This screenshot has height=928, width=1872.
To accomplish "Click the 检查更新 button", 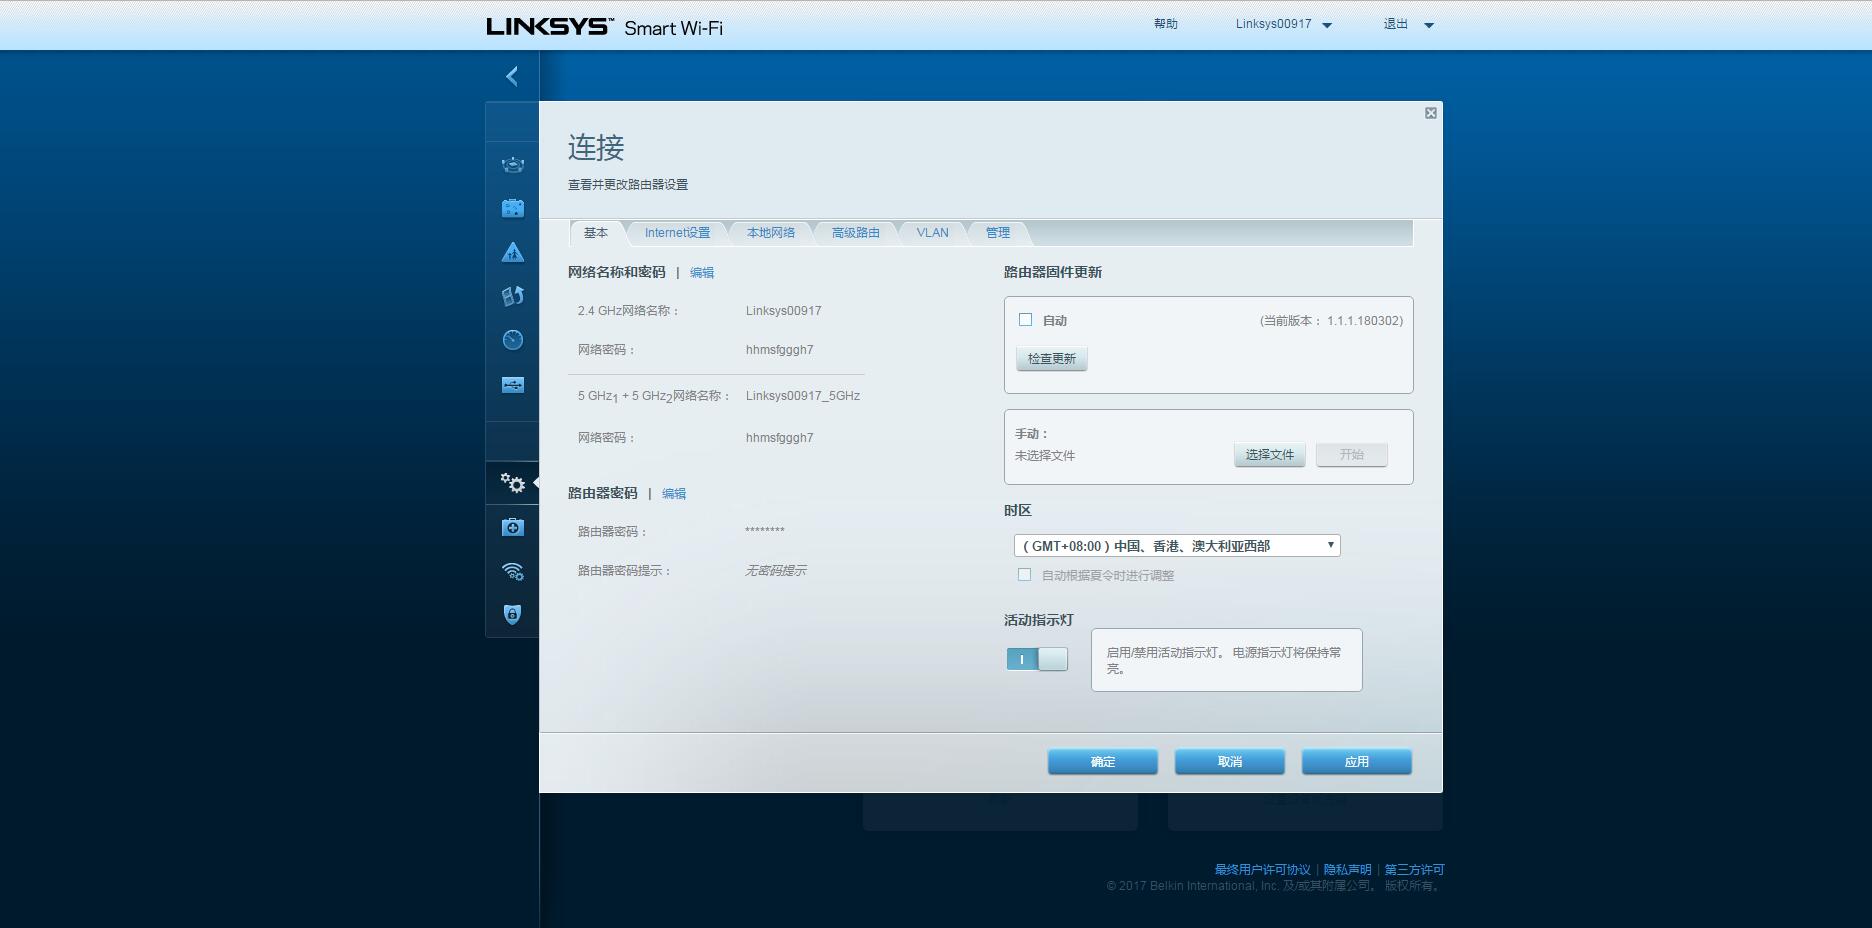I will click(x=1051, y=359).
